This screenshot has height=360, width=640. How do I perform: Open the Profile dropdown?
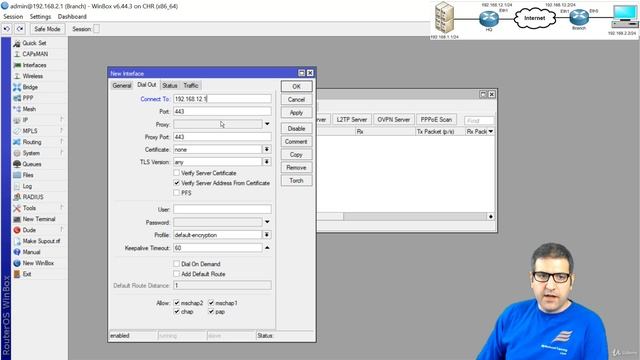[267, 235]
